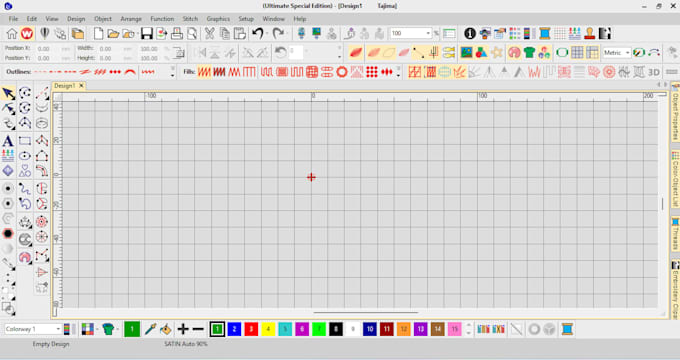Toggle the green T-shirt product display
This screenshot has height=360, width=680.
(x=530, y=53)
